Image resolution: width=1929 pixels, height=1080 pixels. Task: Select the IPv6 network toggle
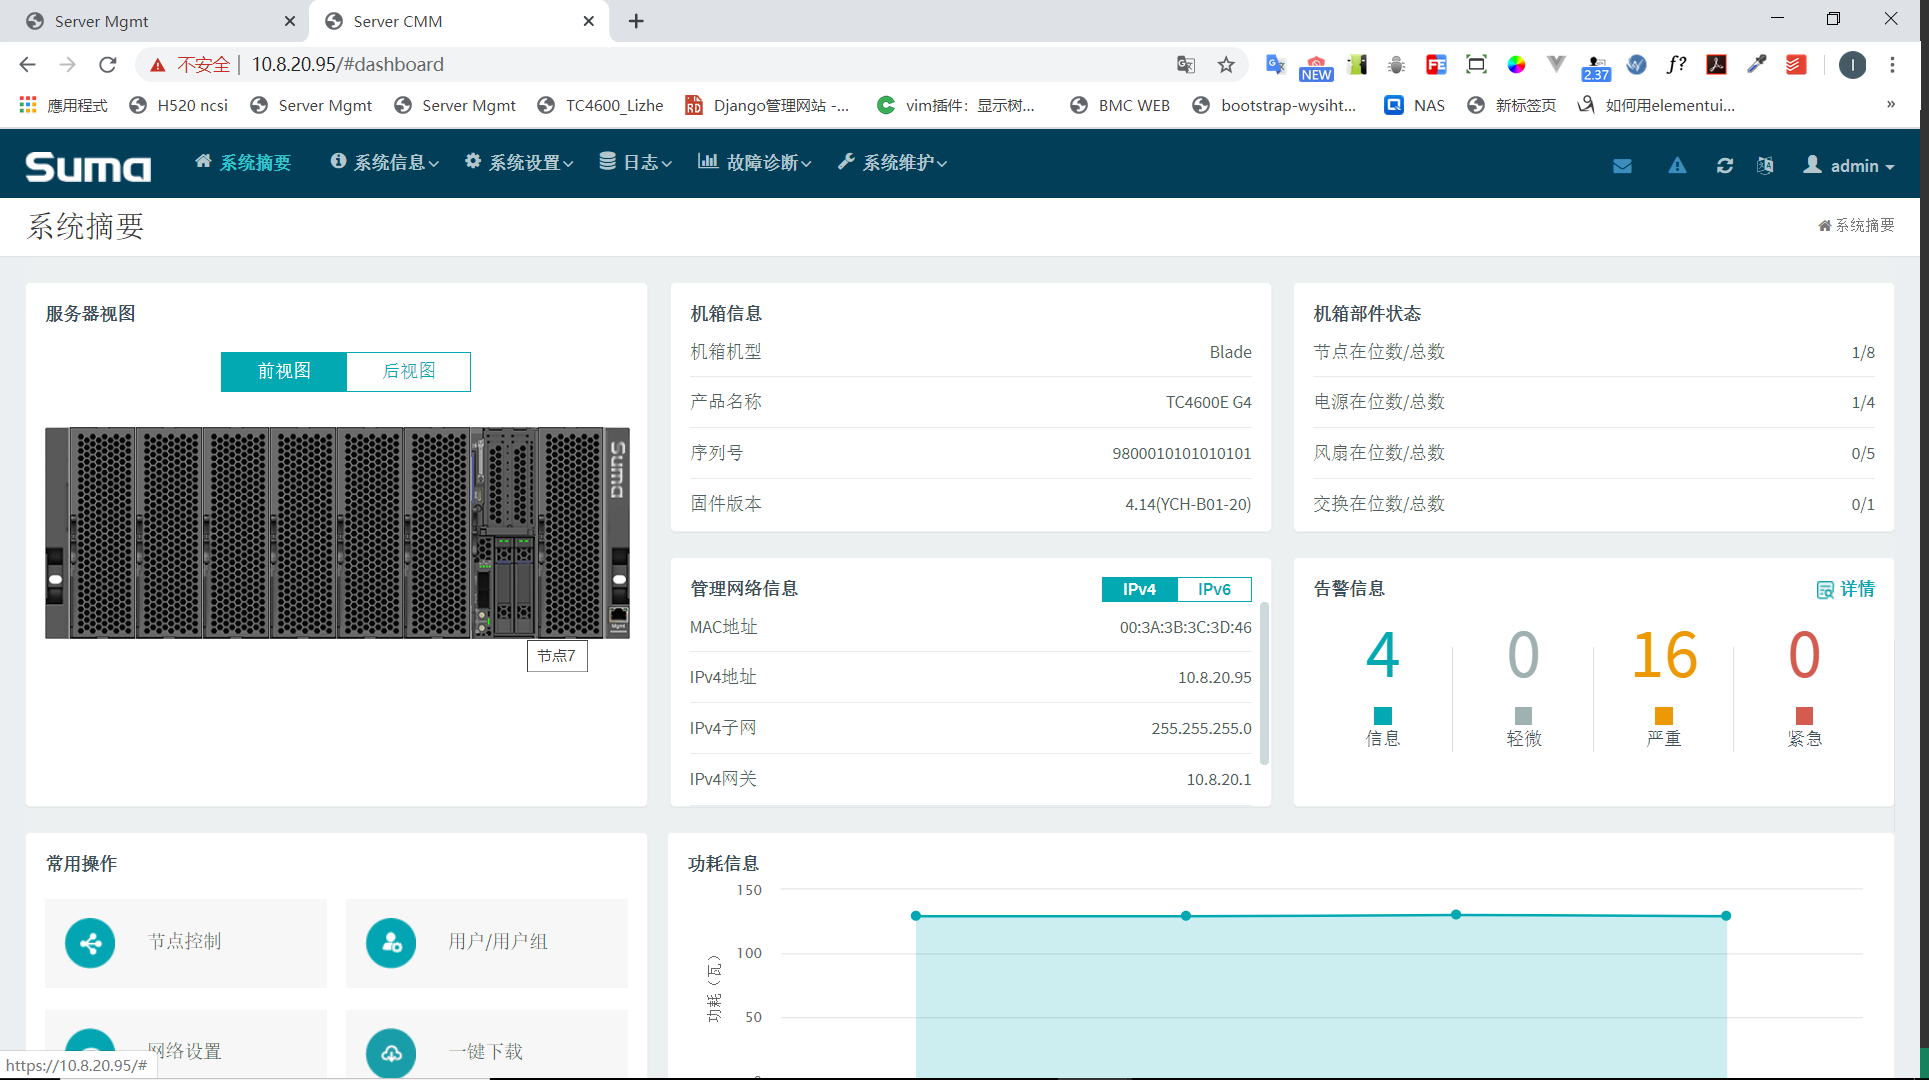click(1214, 590)
